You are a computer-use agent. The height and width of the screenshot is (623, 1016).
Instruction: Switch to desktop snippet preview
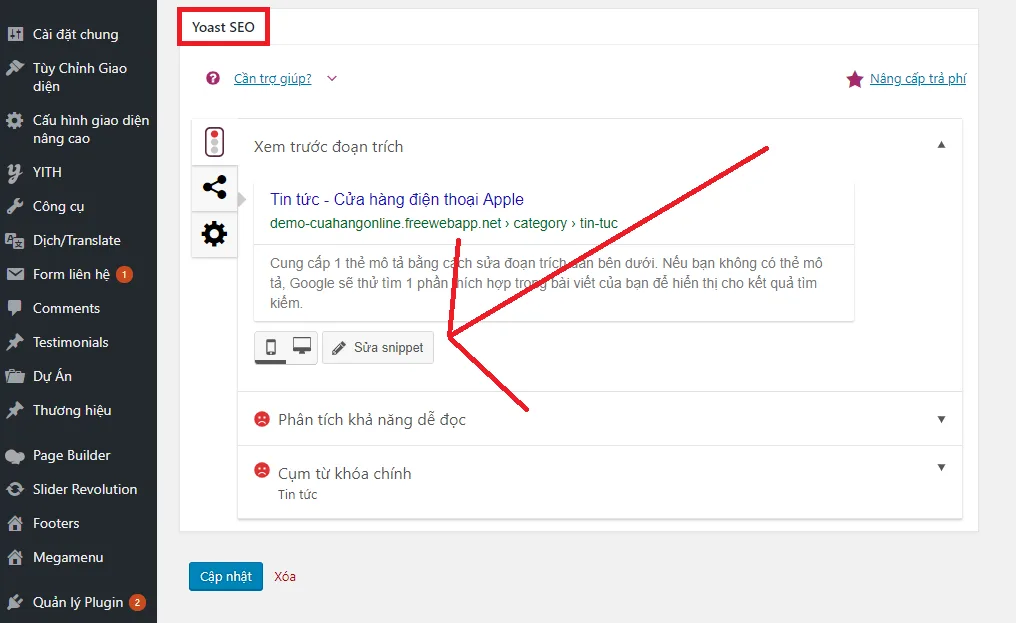tap(302, 347)
